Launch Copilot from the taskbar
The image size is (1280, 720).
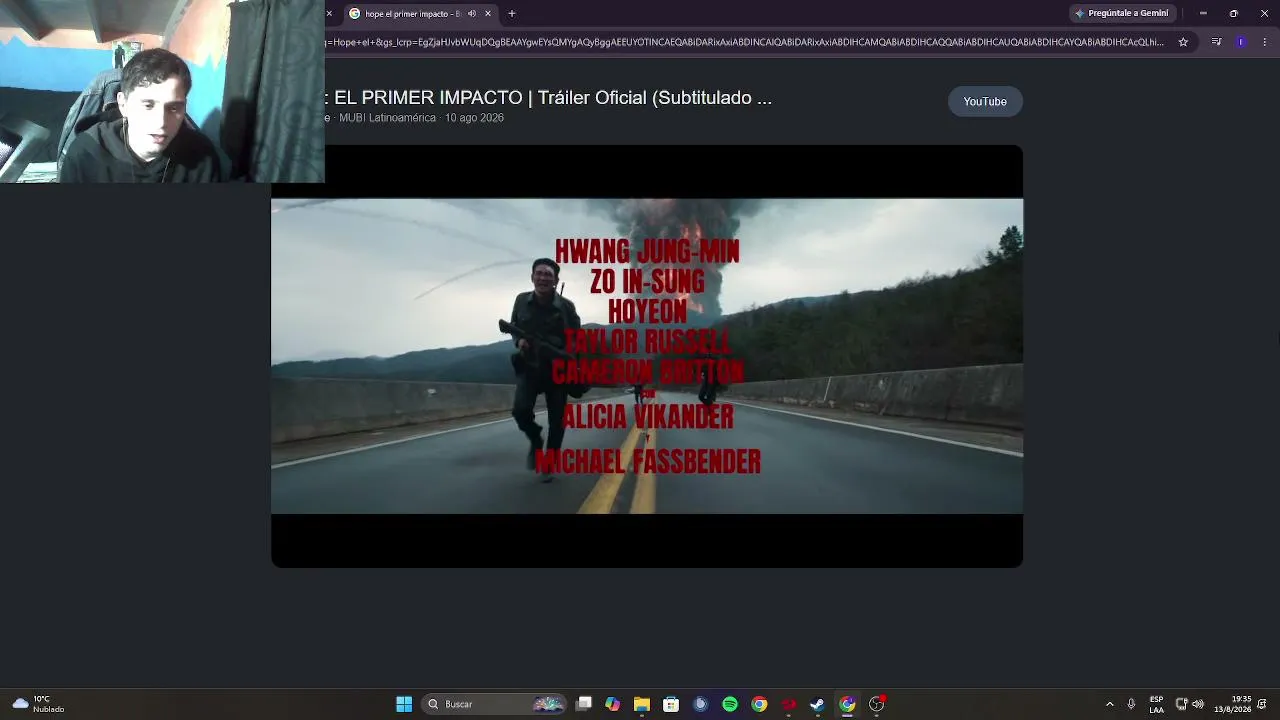613,704
